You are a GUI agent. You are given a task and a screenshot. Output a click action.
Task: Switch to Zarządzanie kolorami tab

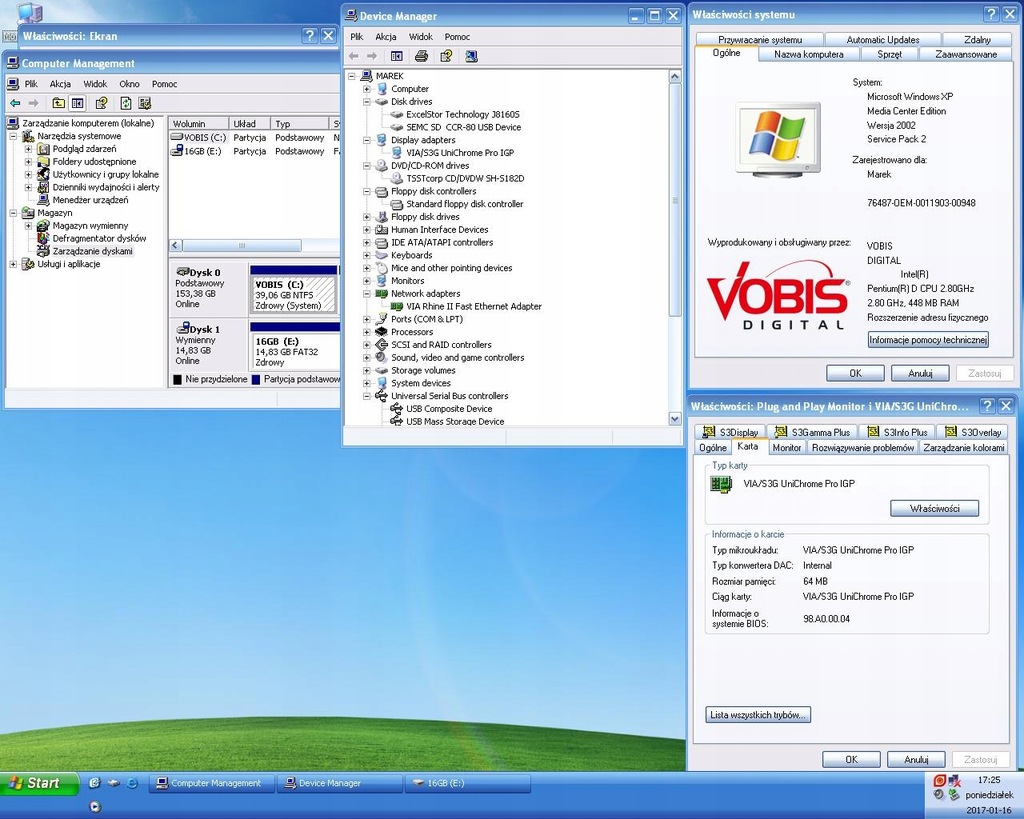pyautogui.click(x=963, y=447)
